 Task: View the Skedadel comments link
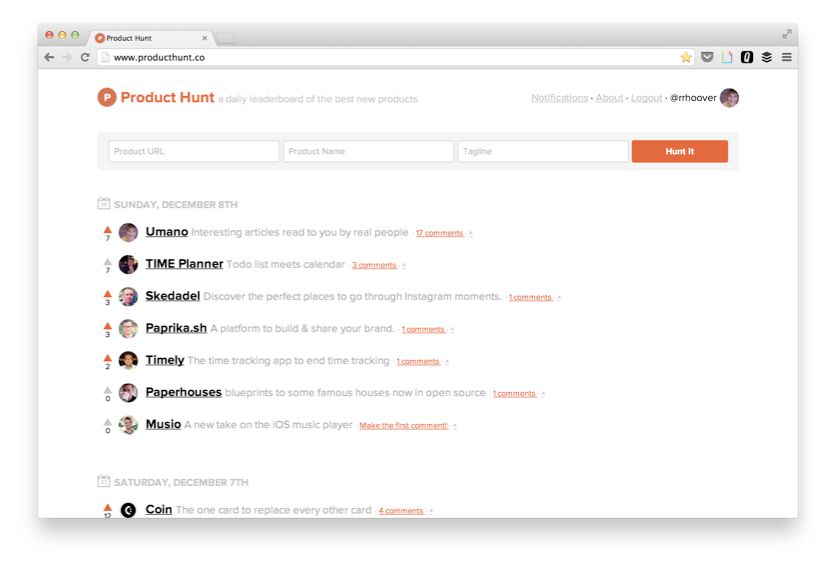(530, 297)
